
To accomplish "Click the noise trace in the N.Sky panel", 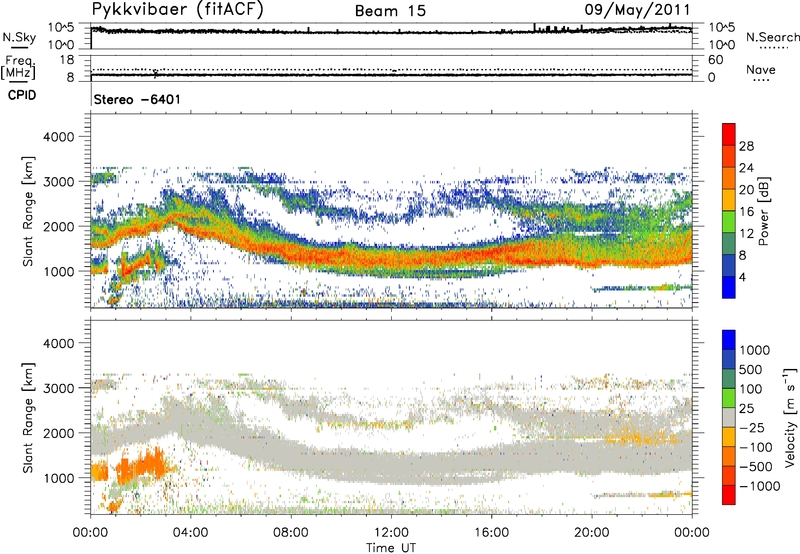I will pos(391,32).
